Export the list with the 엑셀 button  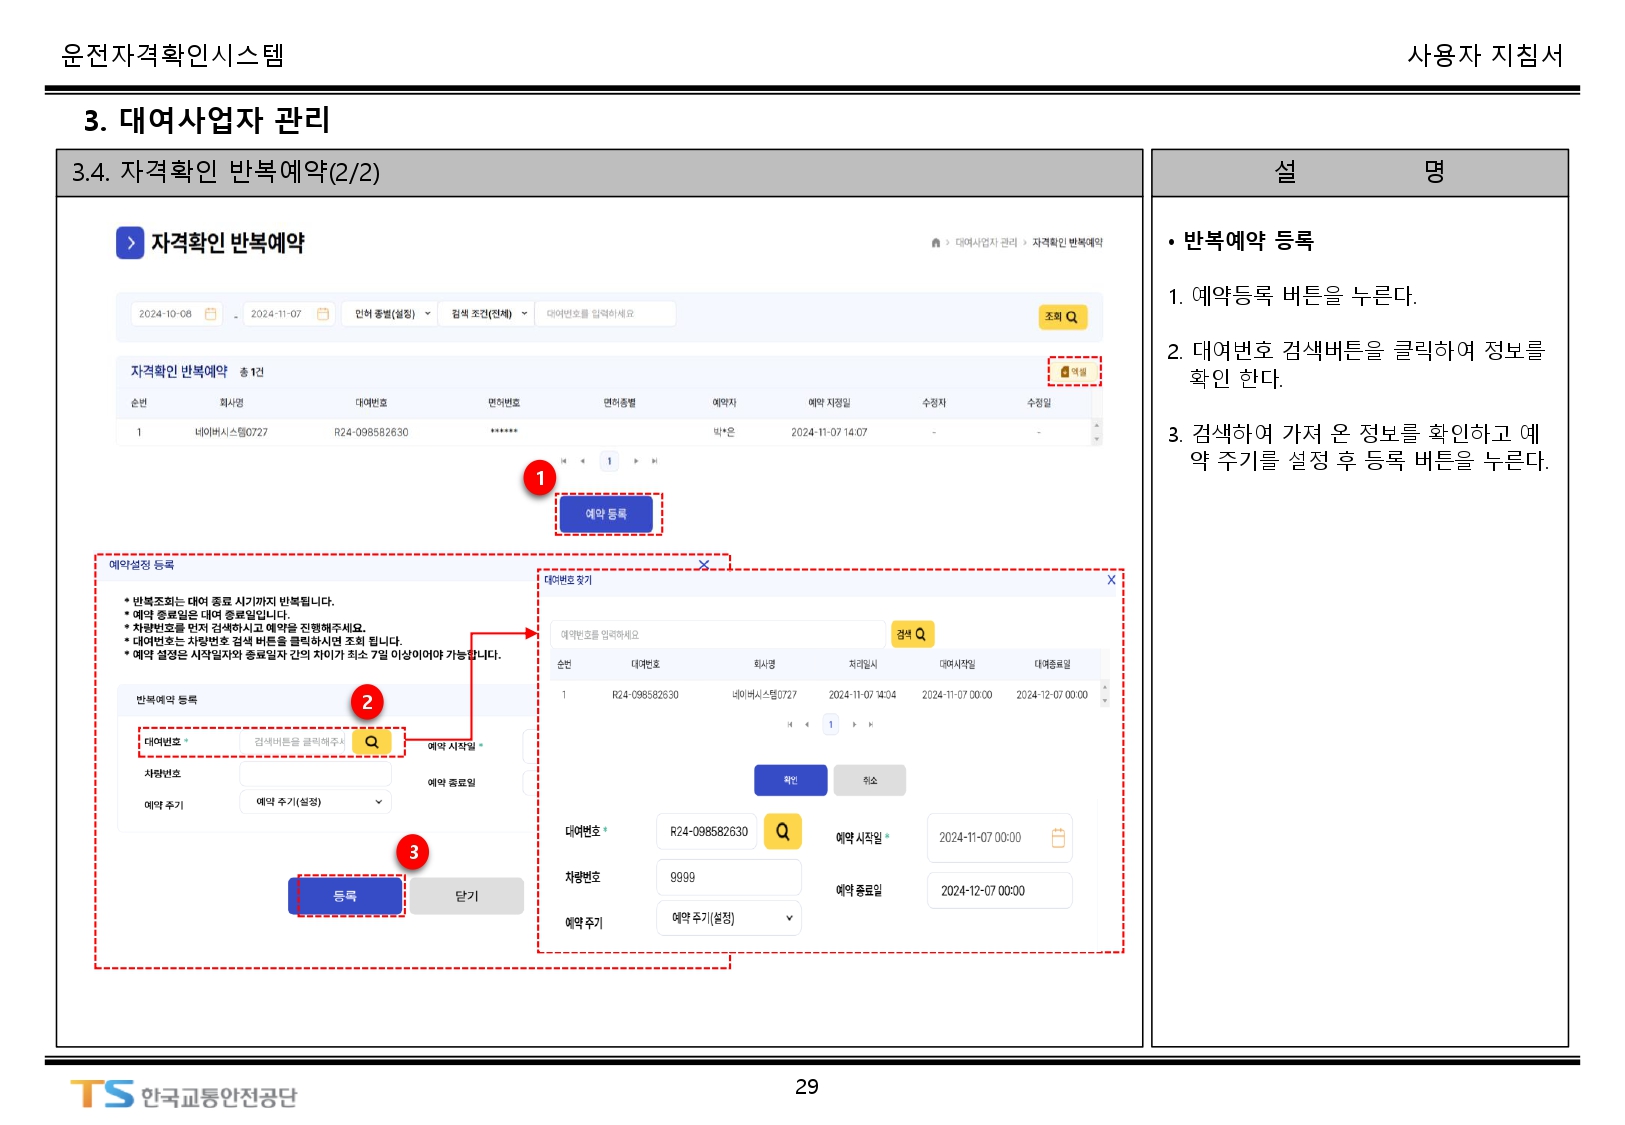click(1073, 372)
